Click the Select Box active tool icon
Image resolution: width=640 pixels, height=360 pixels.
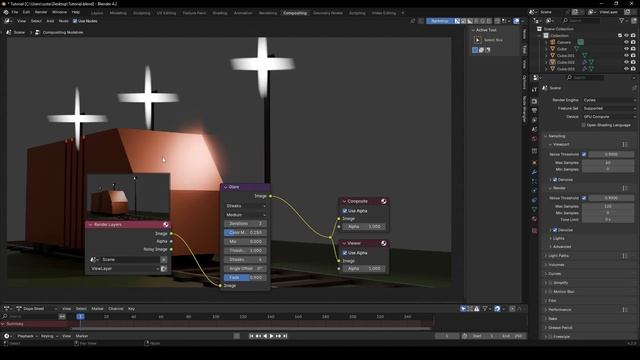[478, 40]
